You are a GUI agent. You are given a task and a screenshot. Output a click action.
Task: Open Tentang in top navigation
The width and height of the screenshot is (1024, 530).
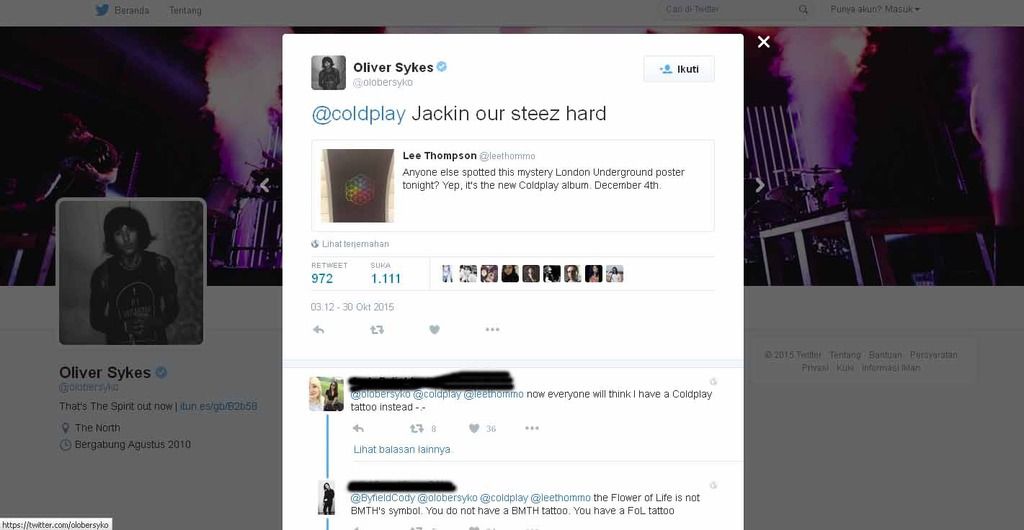click(185, 10)
